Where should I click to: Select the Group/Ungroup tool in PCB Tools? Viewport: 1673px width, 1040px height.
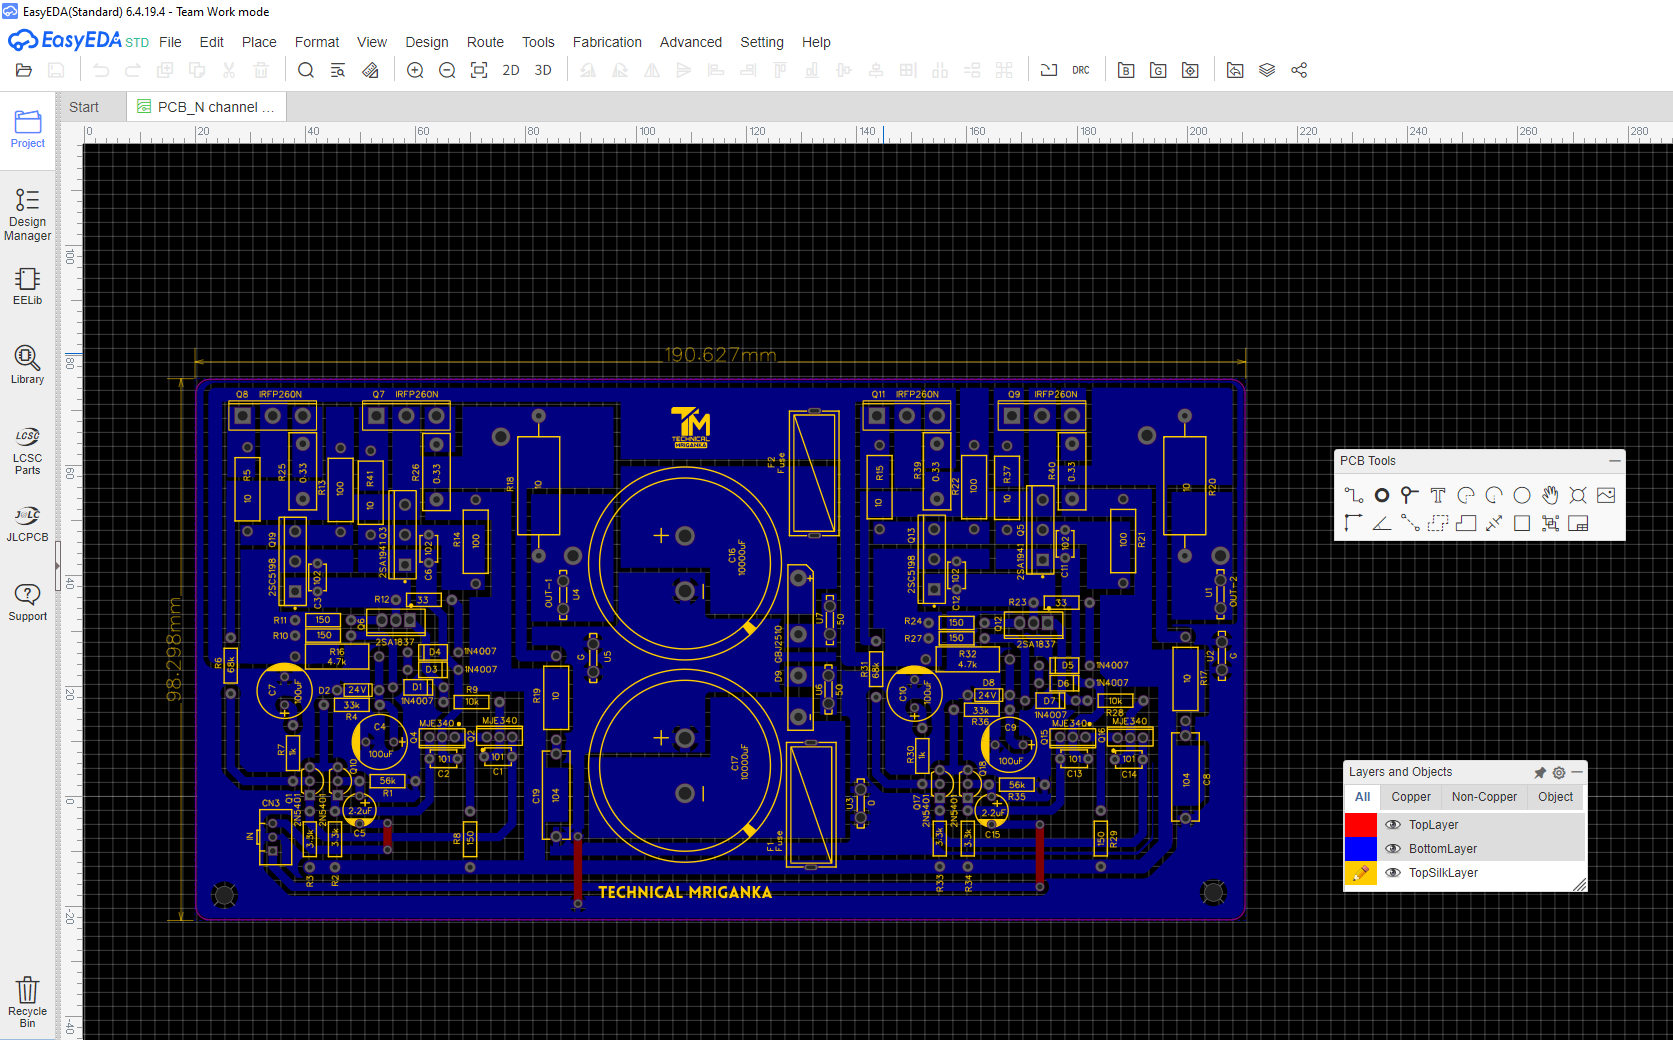(1550, 523)
